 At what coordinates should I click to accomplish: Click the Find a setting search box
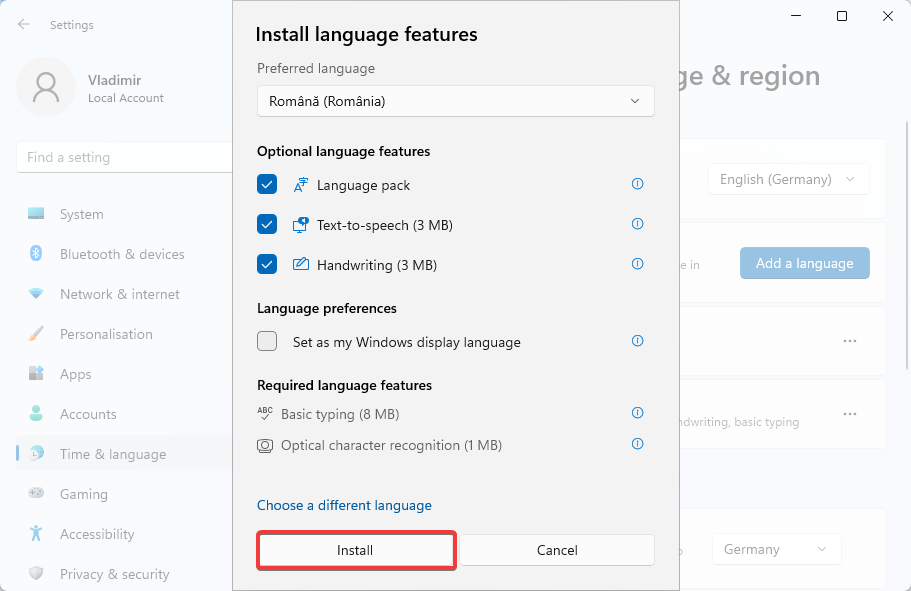[x=125, y=157]
